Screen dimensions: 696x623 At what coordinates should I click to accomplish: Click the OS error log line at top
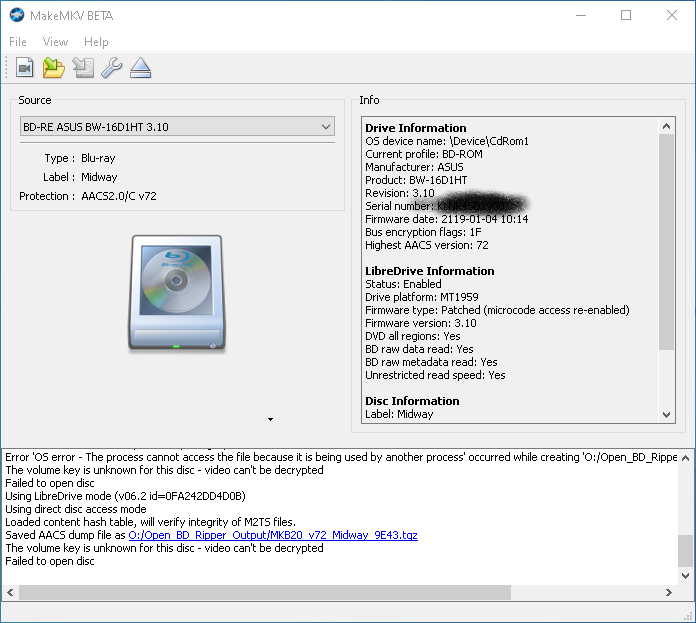[341, 457]
